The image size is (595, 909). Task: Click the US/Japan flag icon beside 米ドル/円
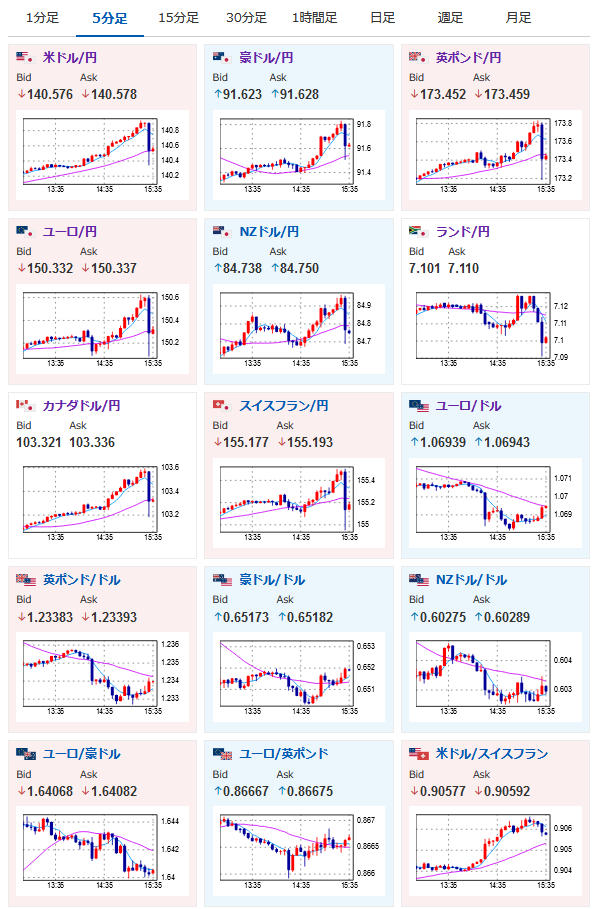tap(26, 57)
